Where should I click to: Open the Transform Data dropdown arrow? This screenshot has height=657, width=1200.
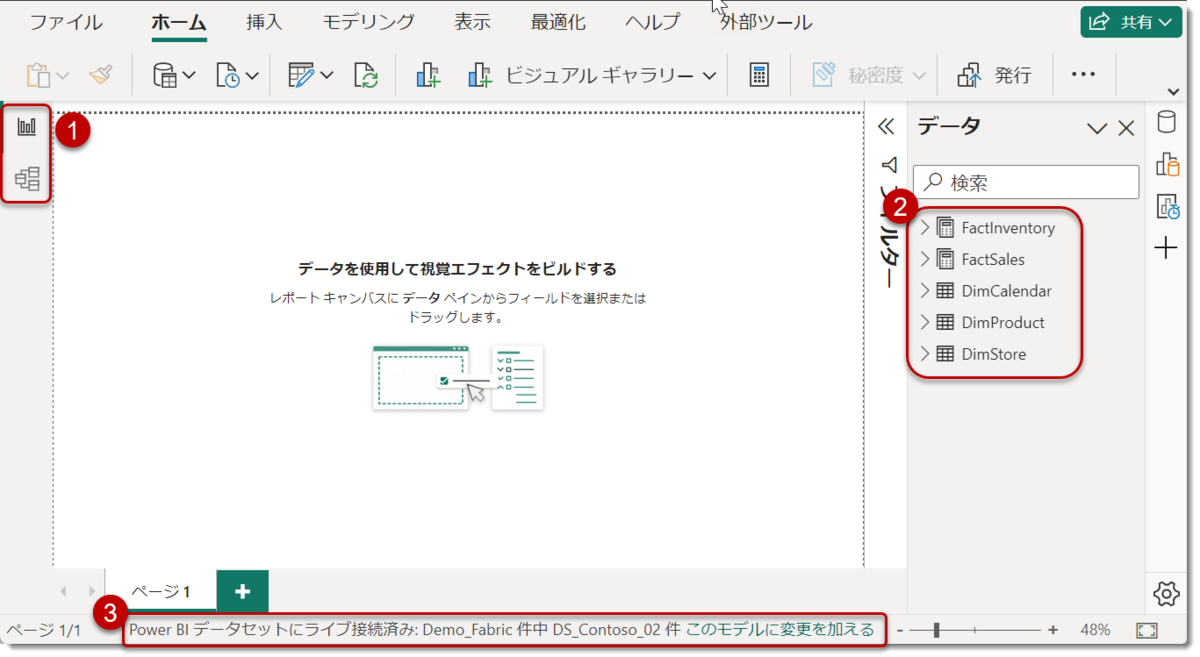click(x=327, y=76)
